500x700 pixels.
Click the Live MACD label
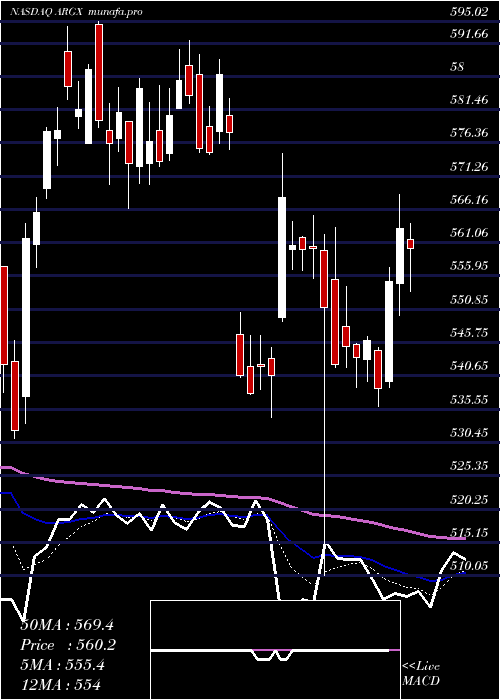pos(421,673)
